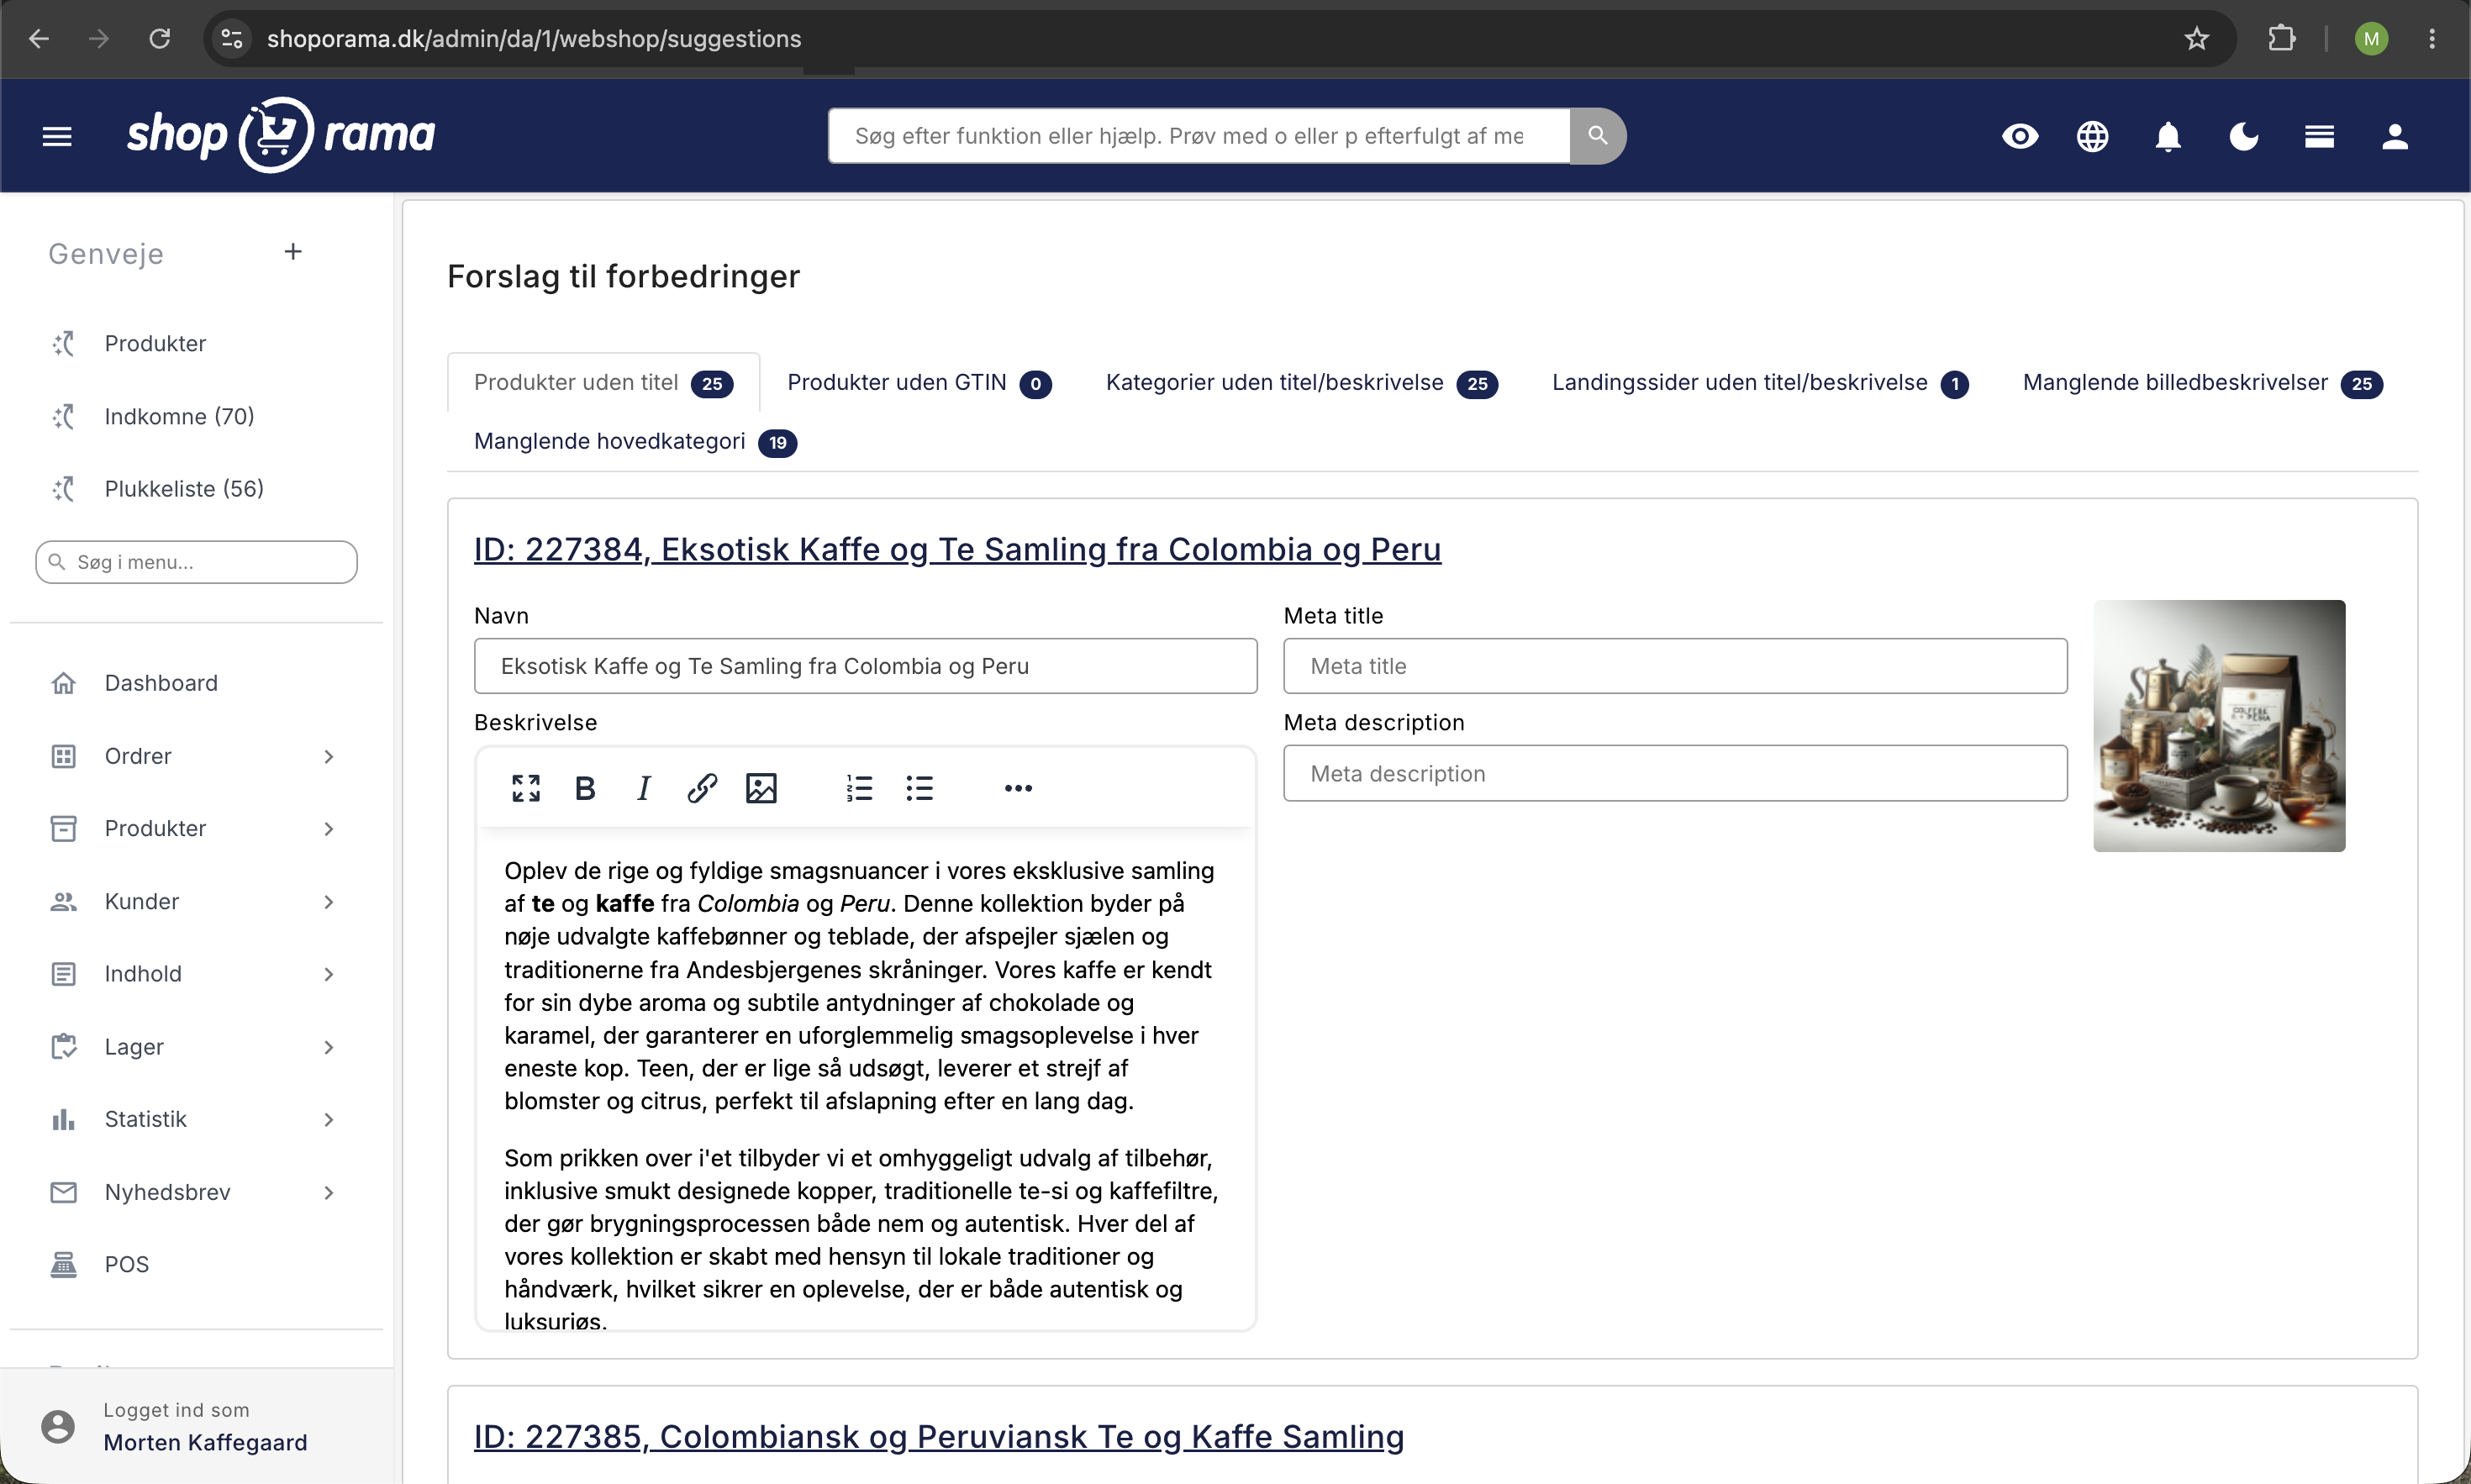The width and height of the screenshot is (2471, 1484).
Task: Open Indkomne (70) shortcut
Action: pos(179,416)
